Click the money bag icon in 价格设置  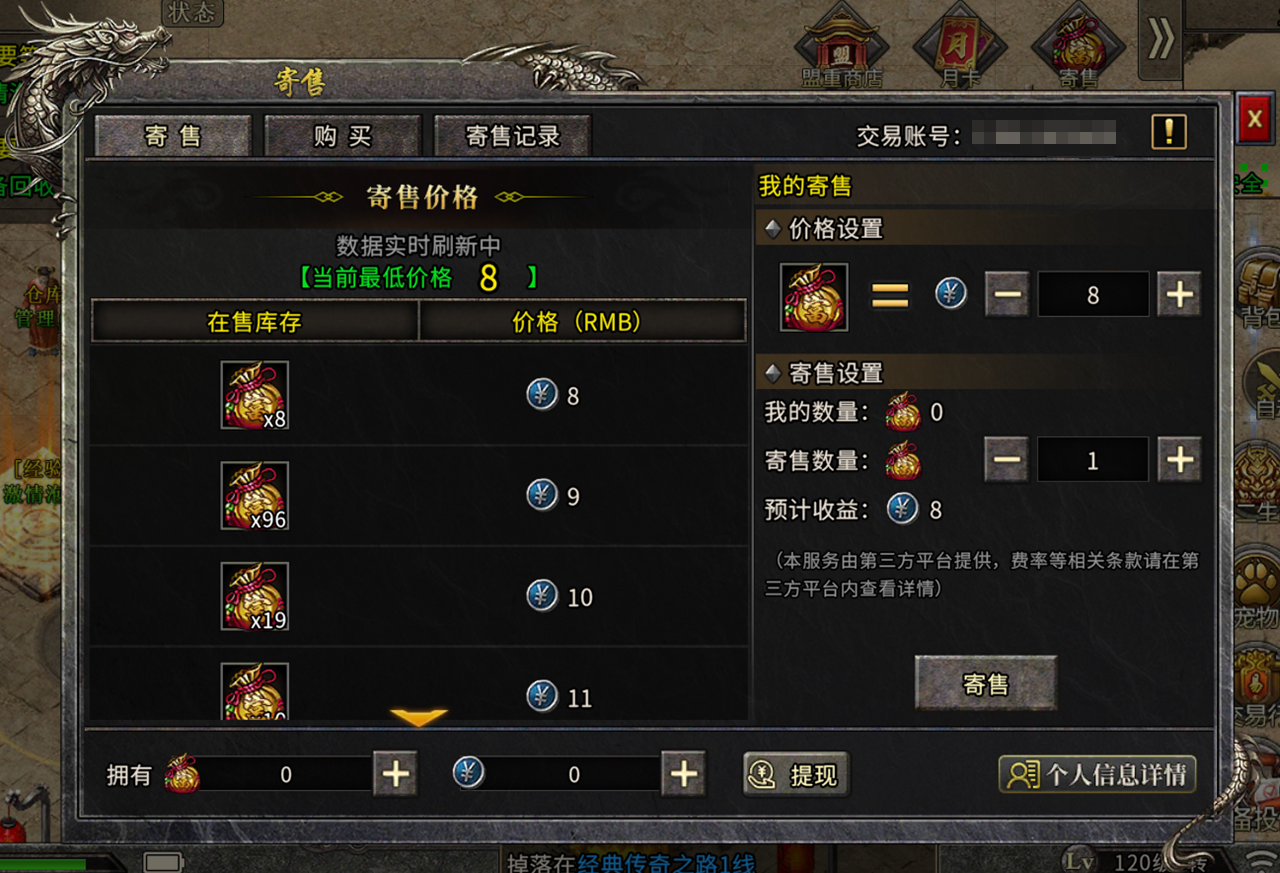(x=814, y=297)
